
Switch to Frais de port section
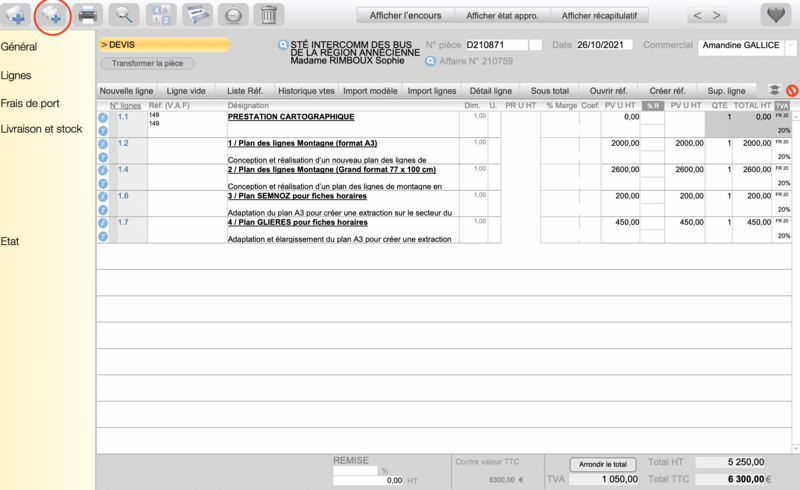coord(30,103)
